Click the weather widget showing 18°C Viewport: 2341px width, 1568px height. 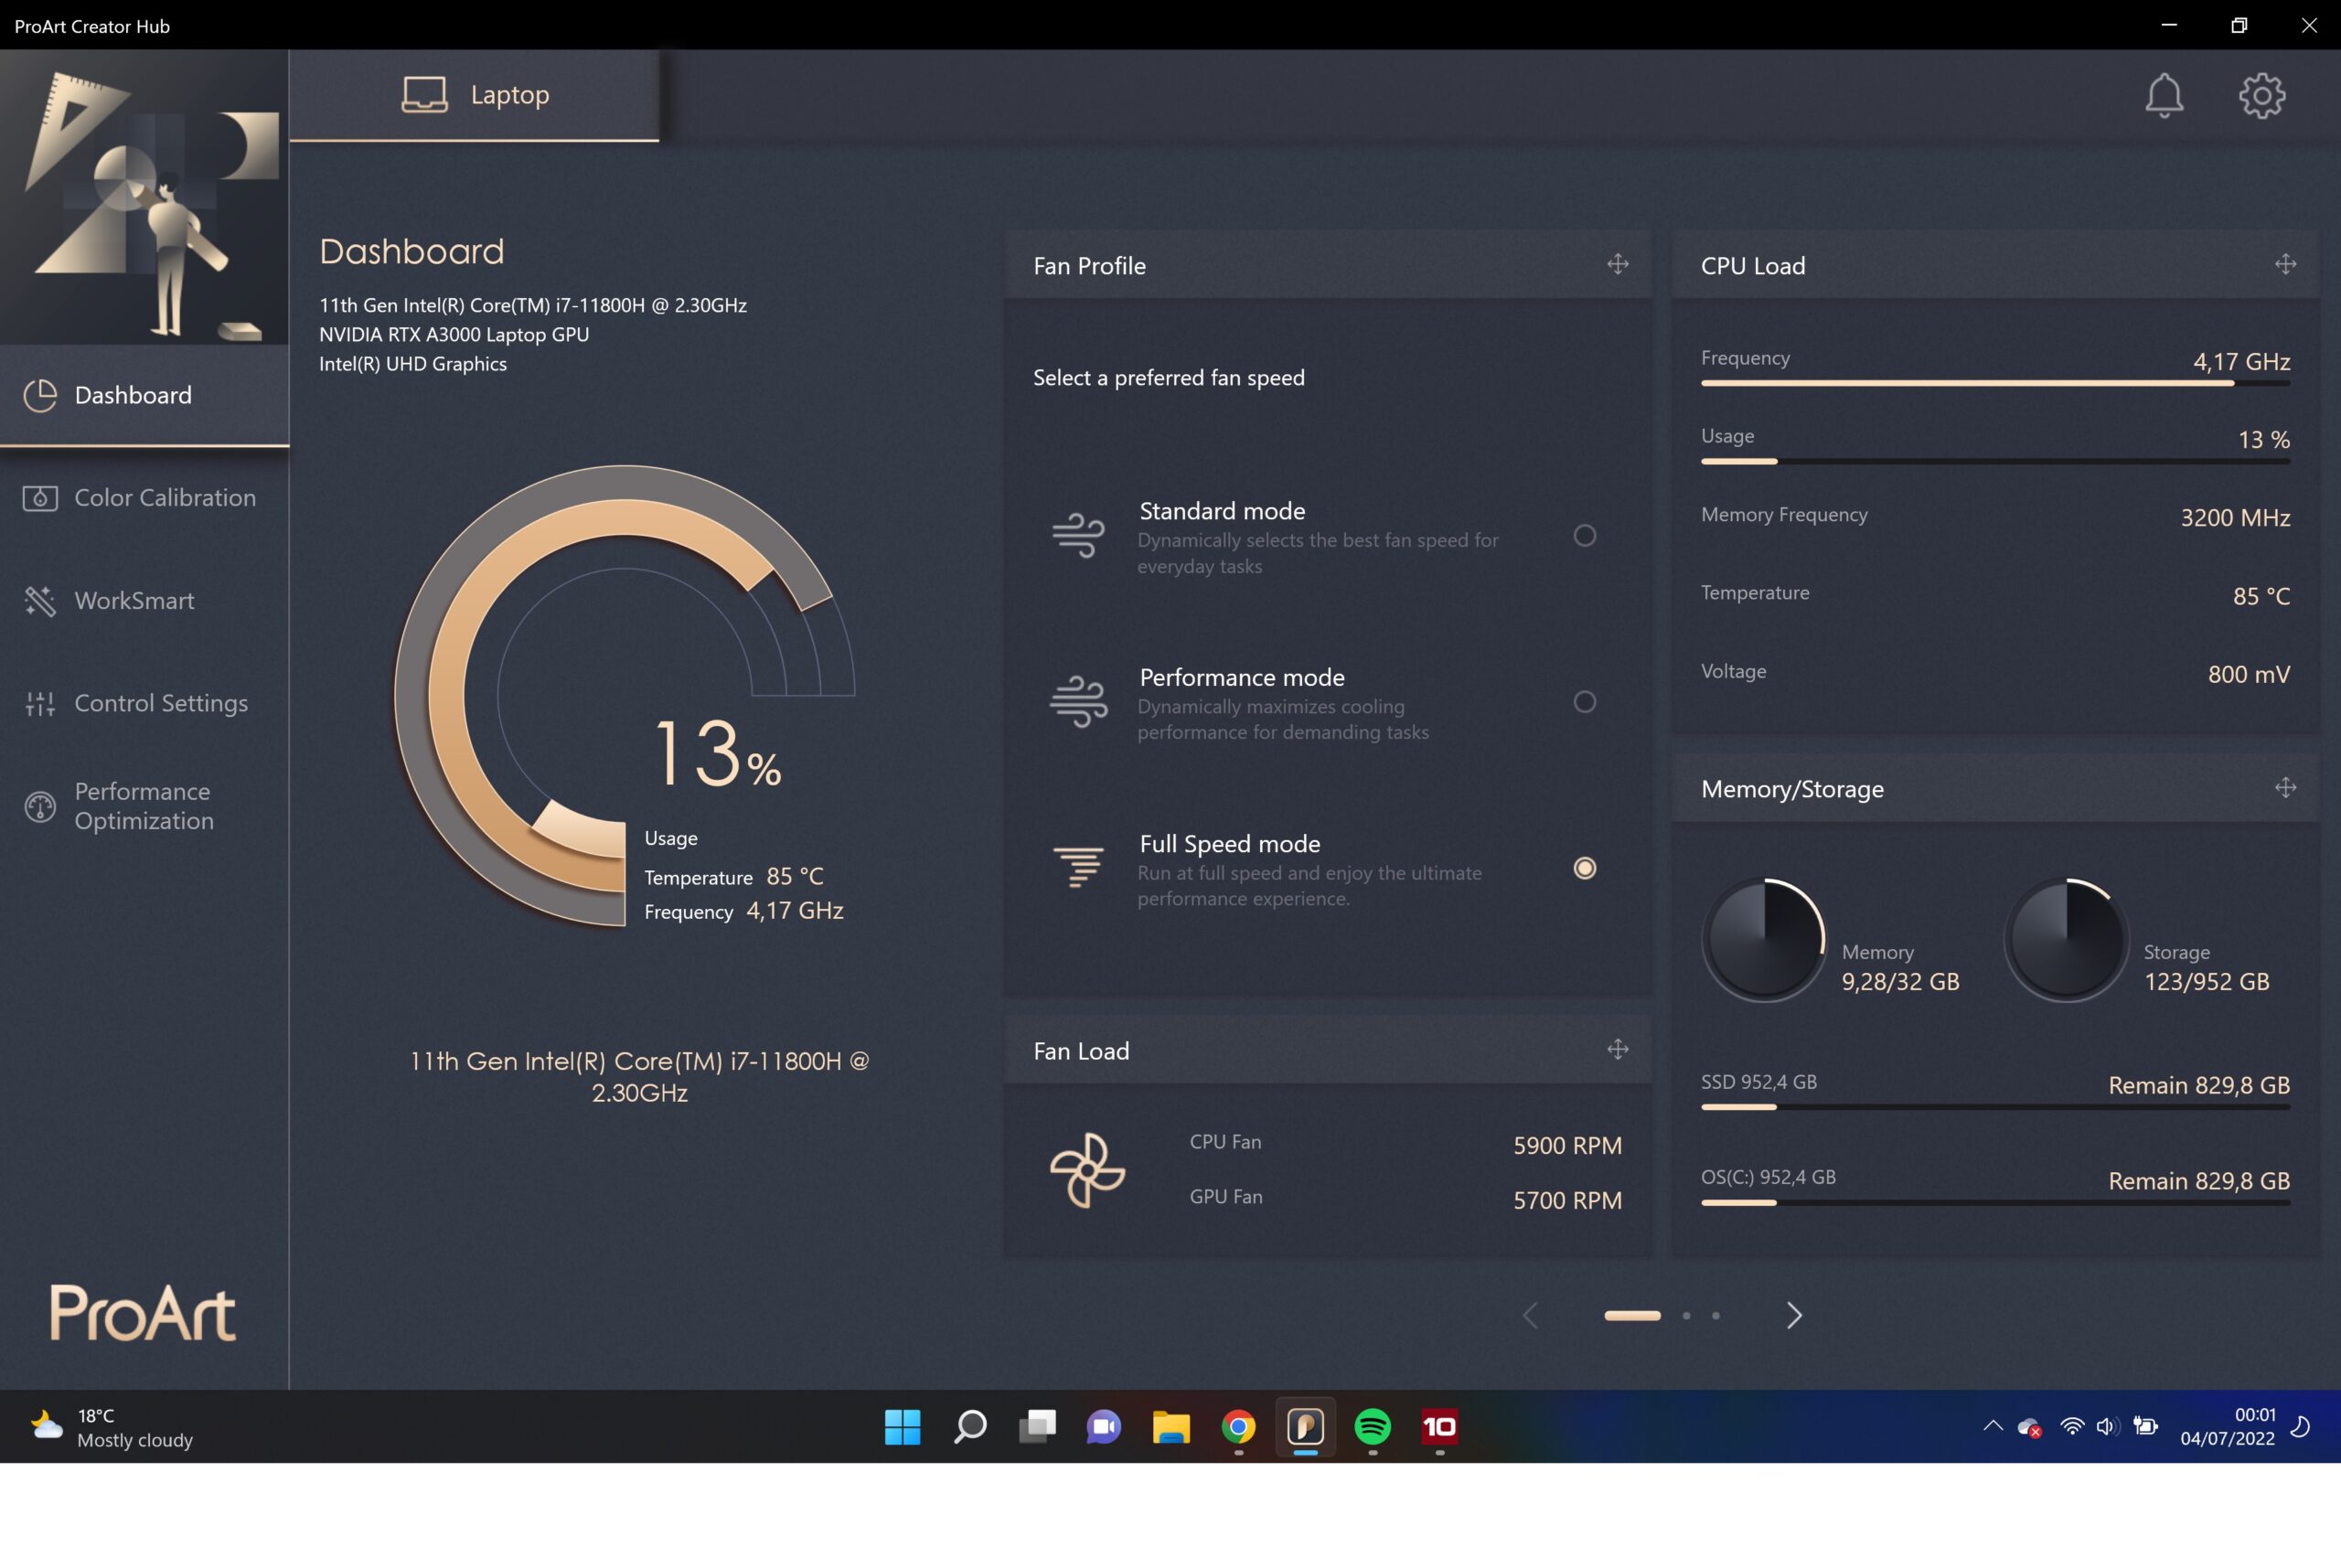(x=112, y=1427)
